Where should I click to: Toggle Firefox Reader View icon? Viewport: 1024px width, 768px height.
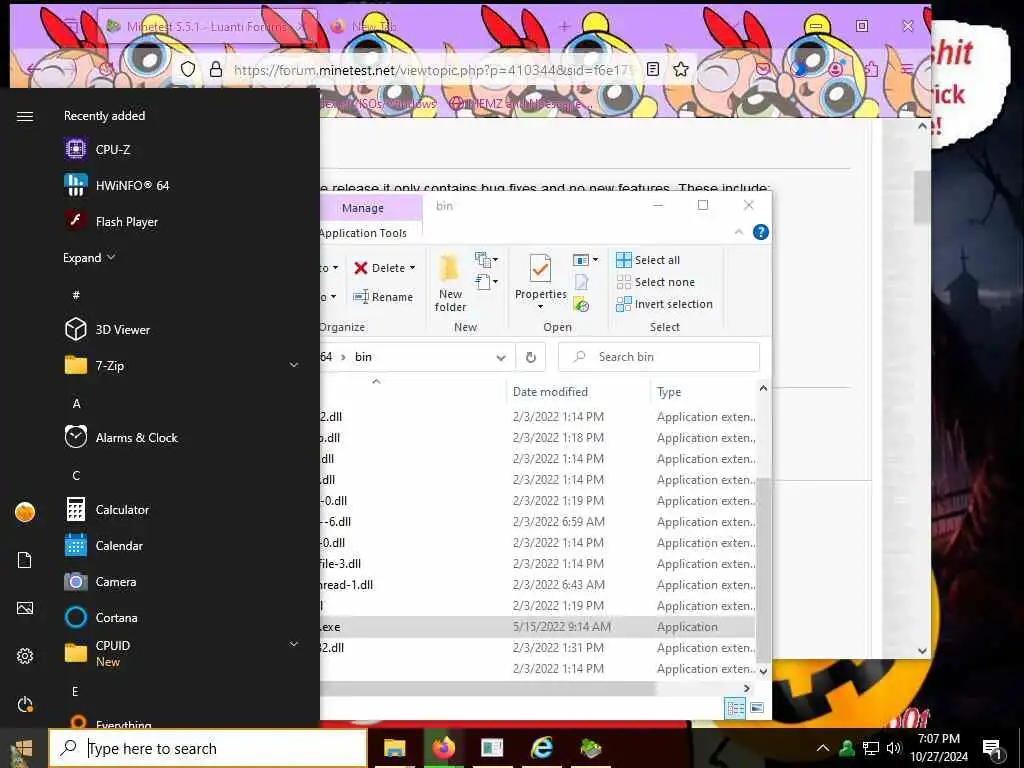[x=652, y=69]
